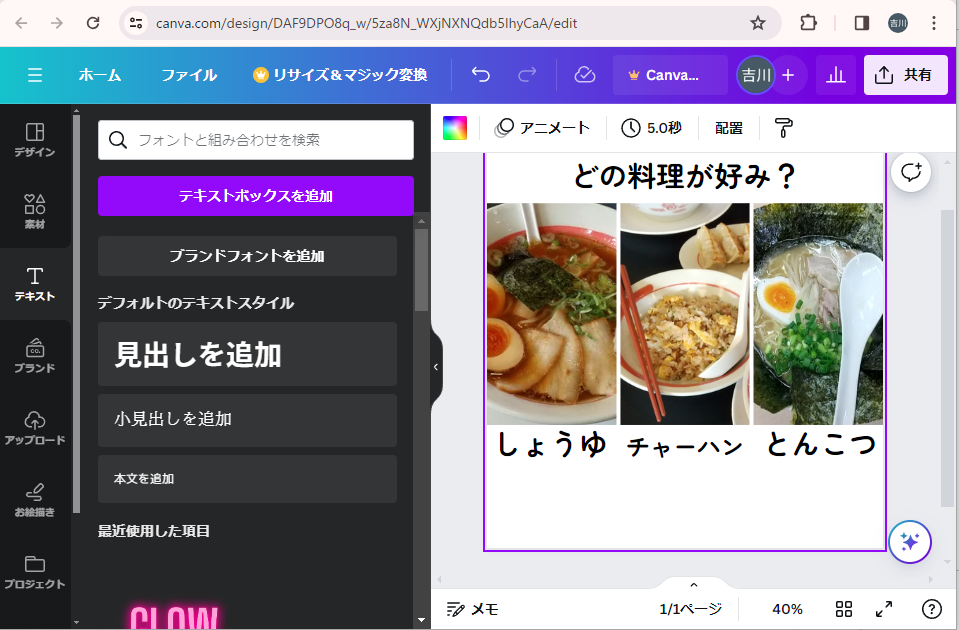Select the paint roller style copy icon
This screenshot has width=959, height=630.
click(783, 127)
